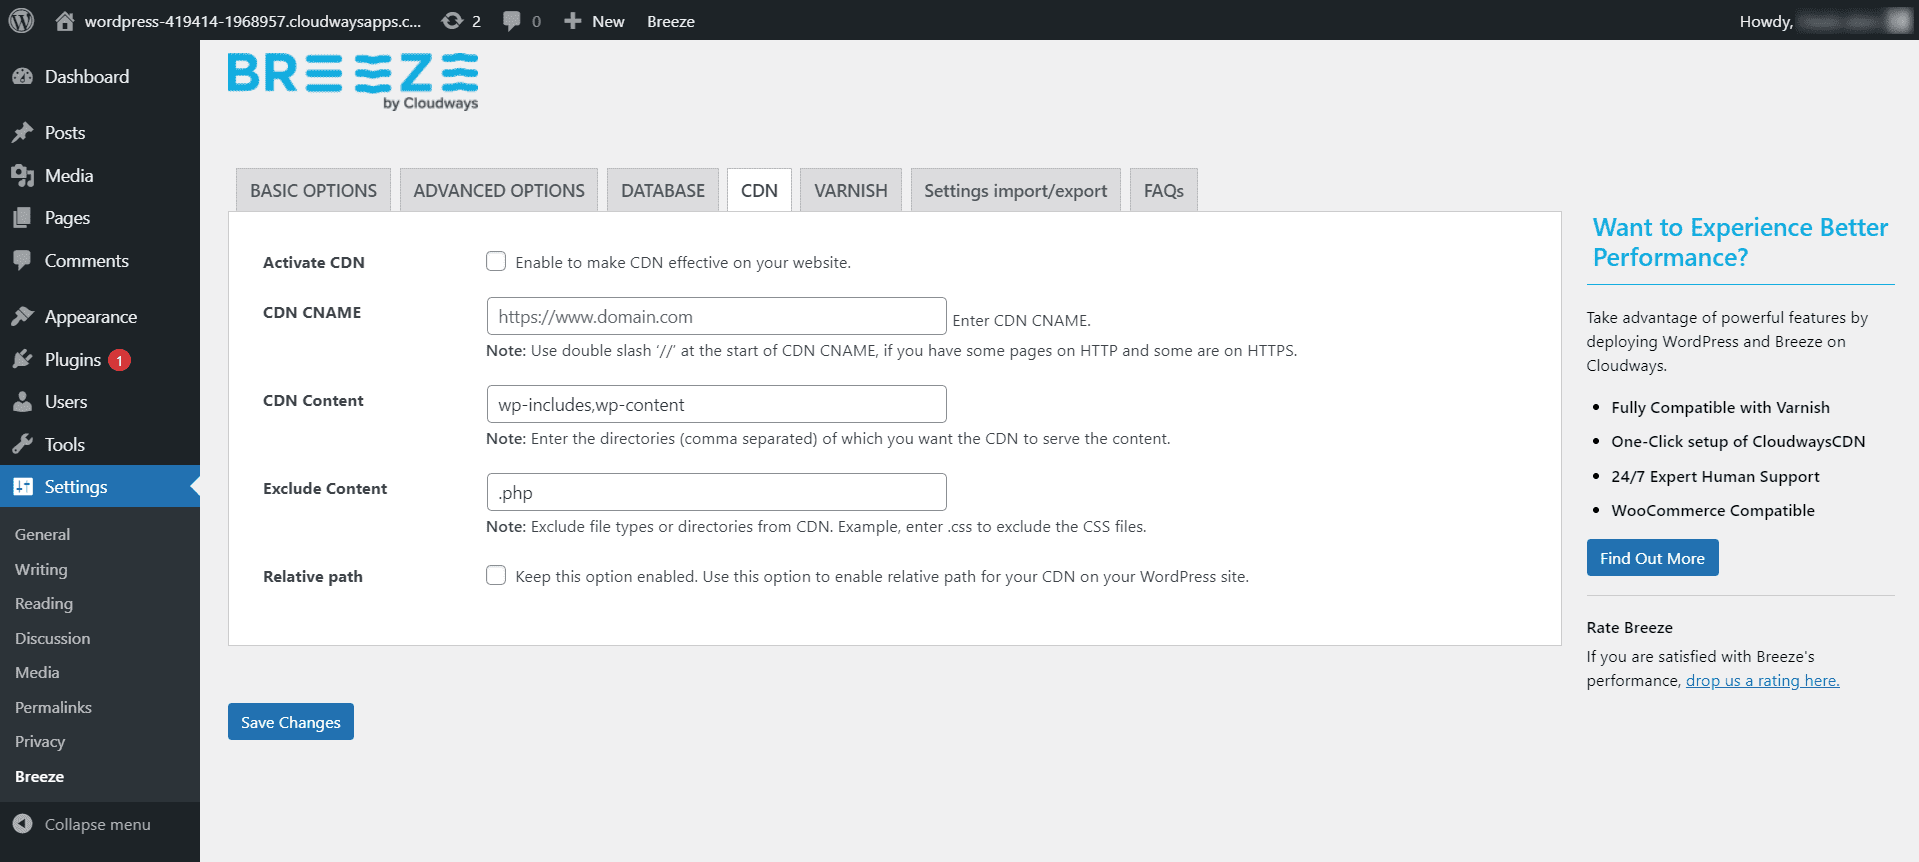The image size is (1919, 862).
Task: Open the comments bubble icon in the admin bar
Action: (x=511, y=21)
